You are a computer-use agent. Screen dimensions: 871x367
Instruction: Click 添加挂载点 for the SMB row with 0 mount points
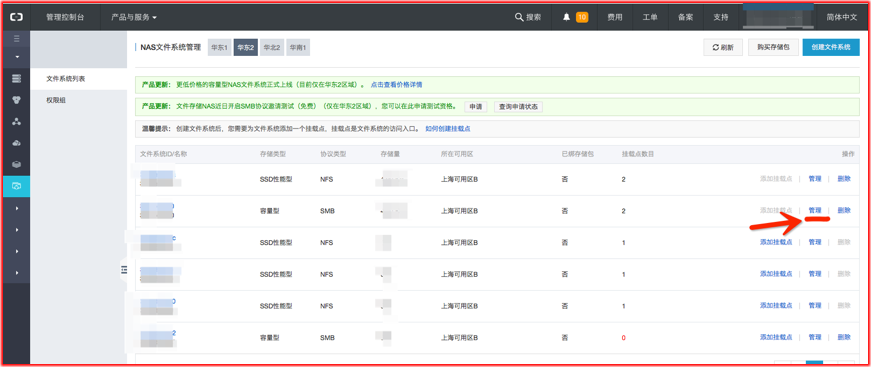776,337
